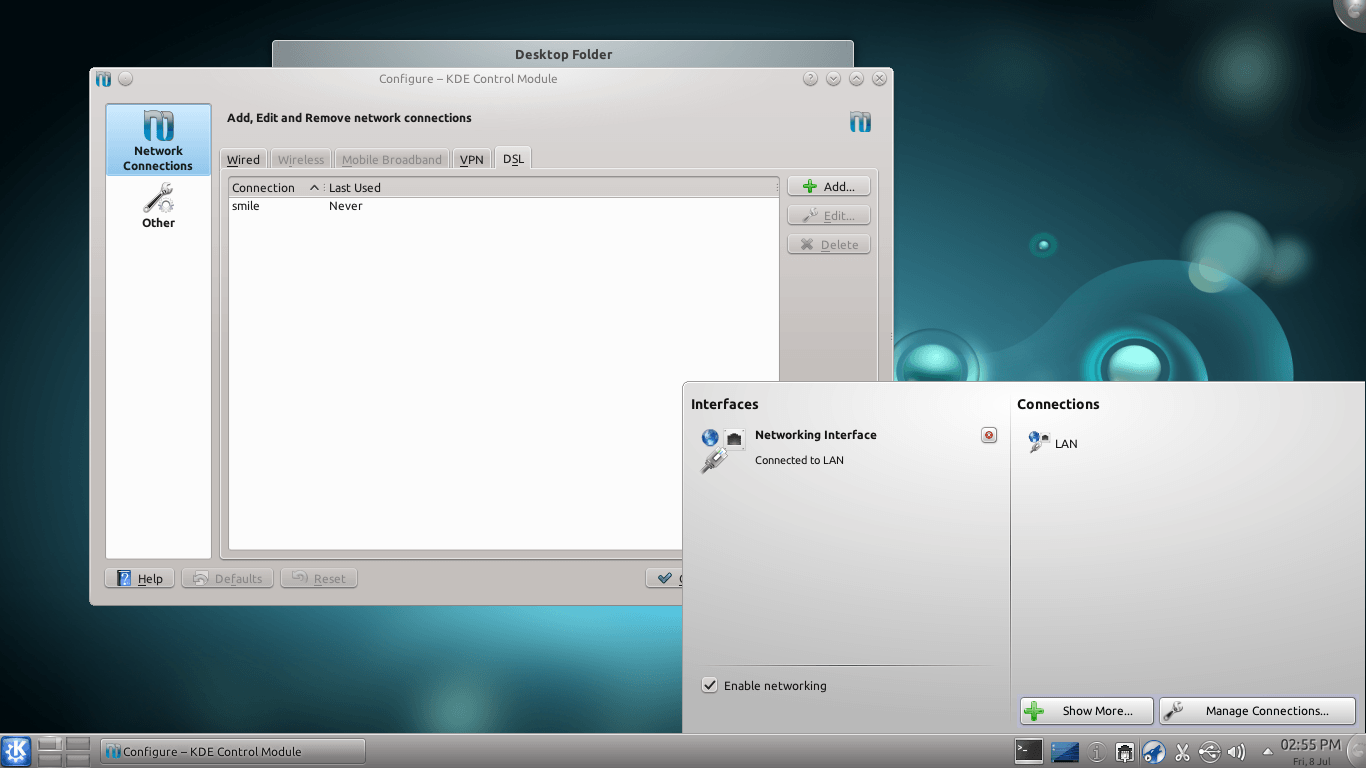Open the notifications info tray icon
Viewport: 1366px width, 768px height.
pyautogui.click(x=1097, y=752)
